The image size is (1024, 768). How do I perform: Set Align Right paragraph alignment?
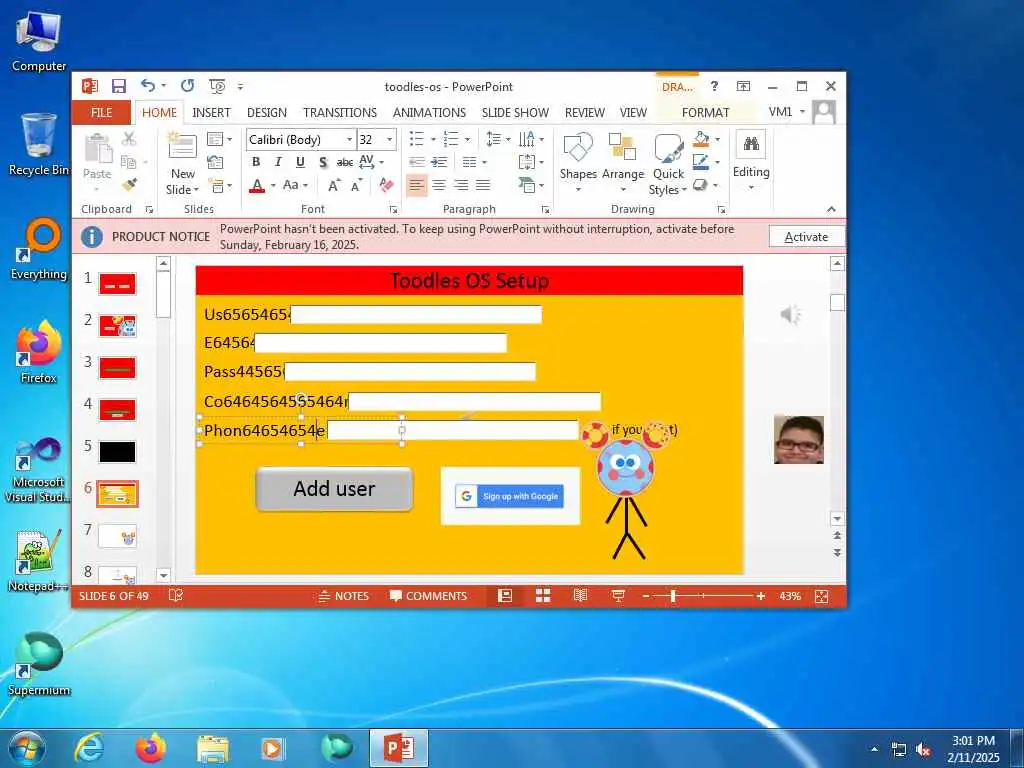(x=461, y=185)
